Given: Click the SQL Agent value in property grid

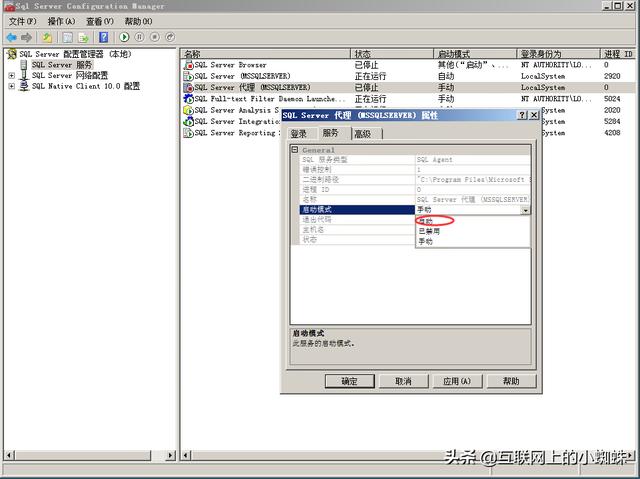Looking at the screenshot, I should (435, 160).
